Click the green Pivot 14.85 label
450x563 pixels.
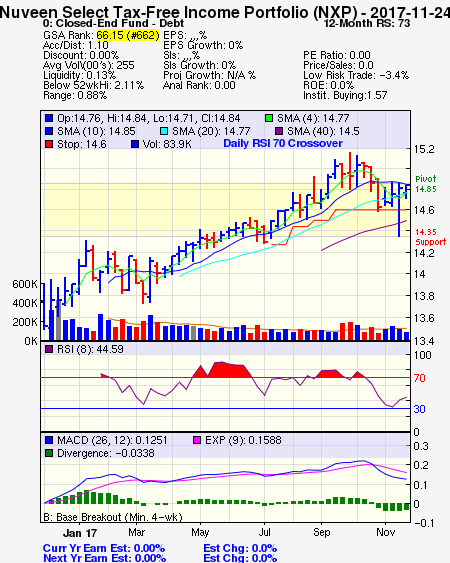click(x=426, y=184)
